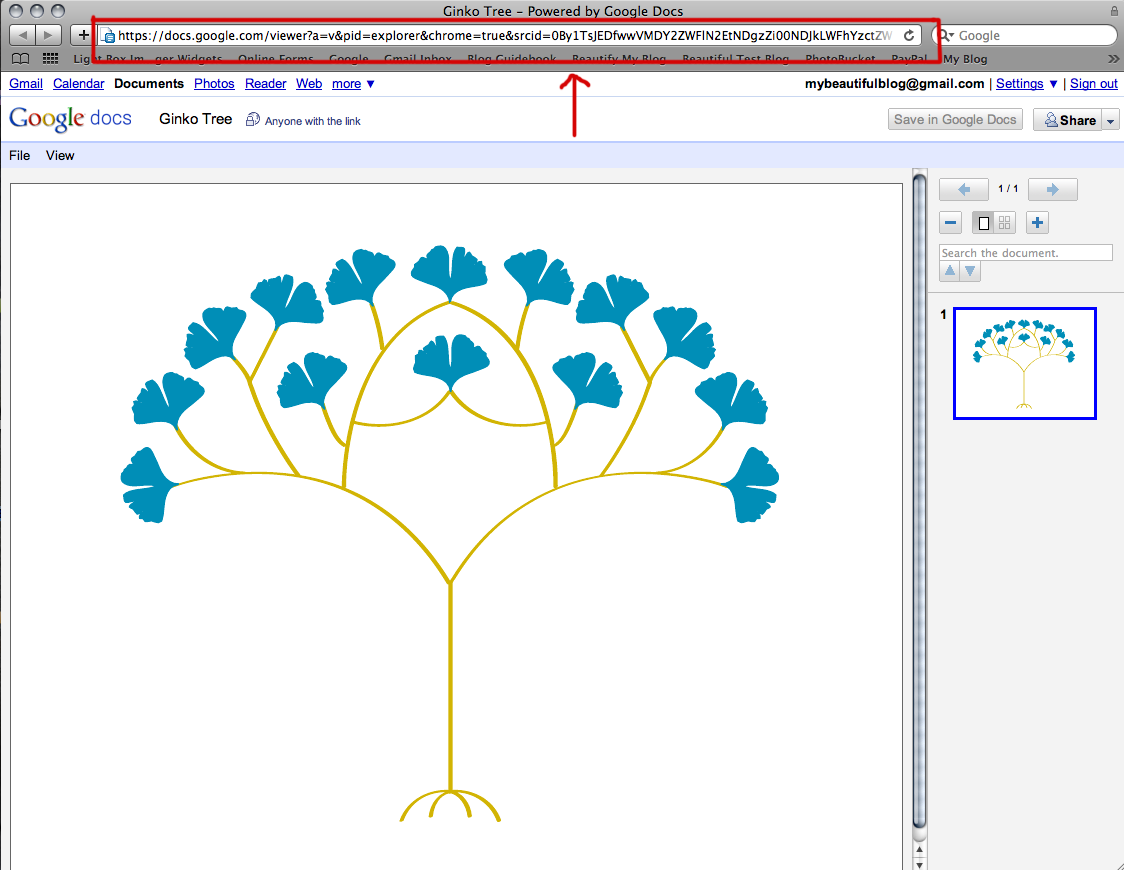1124x870 pixels.
Task: Search upward using the up arrow icon
Action: click(x=949, y=271)
